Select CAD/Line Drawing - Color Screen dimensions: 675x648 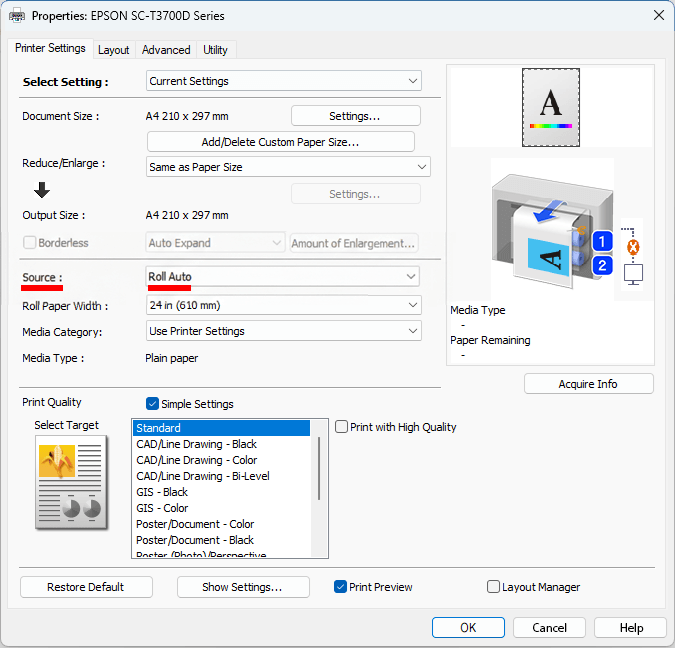click(x=221, y=460)
